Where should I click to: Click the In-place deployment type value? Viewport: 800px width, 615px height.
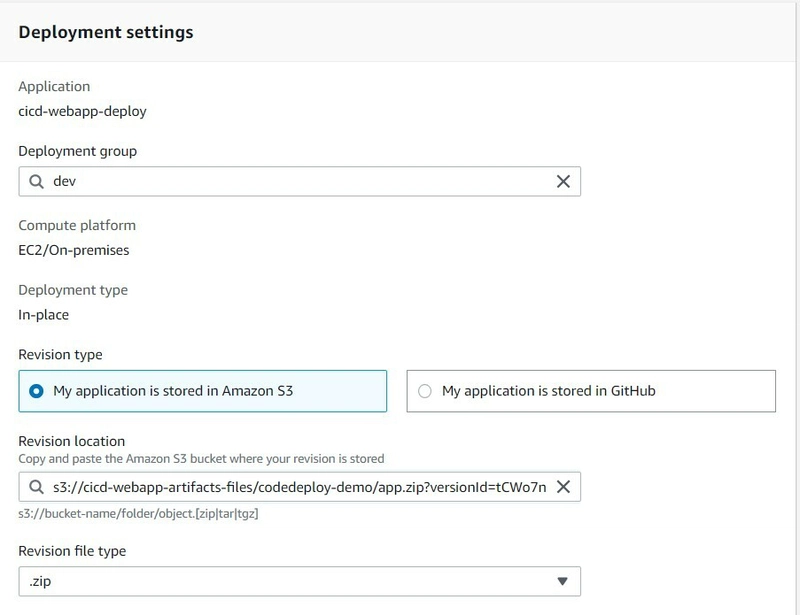pos(43,315)
